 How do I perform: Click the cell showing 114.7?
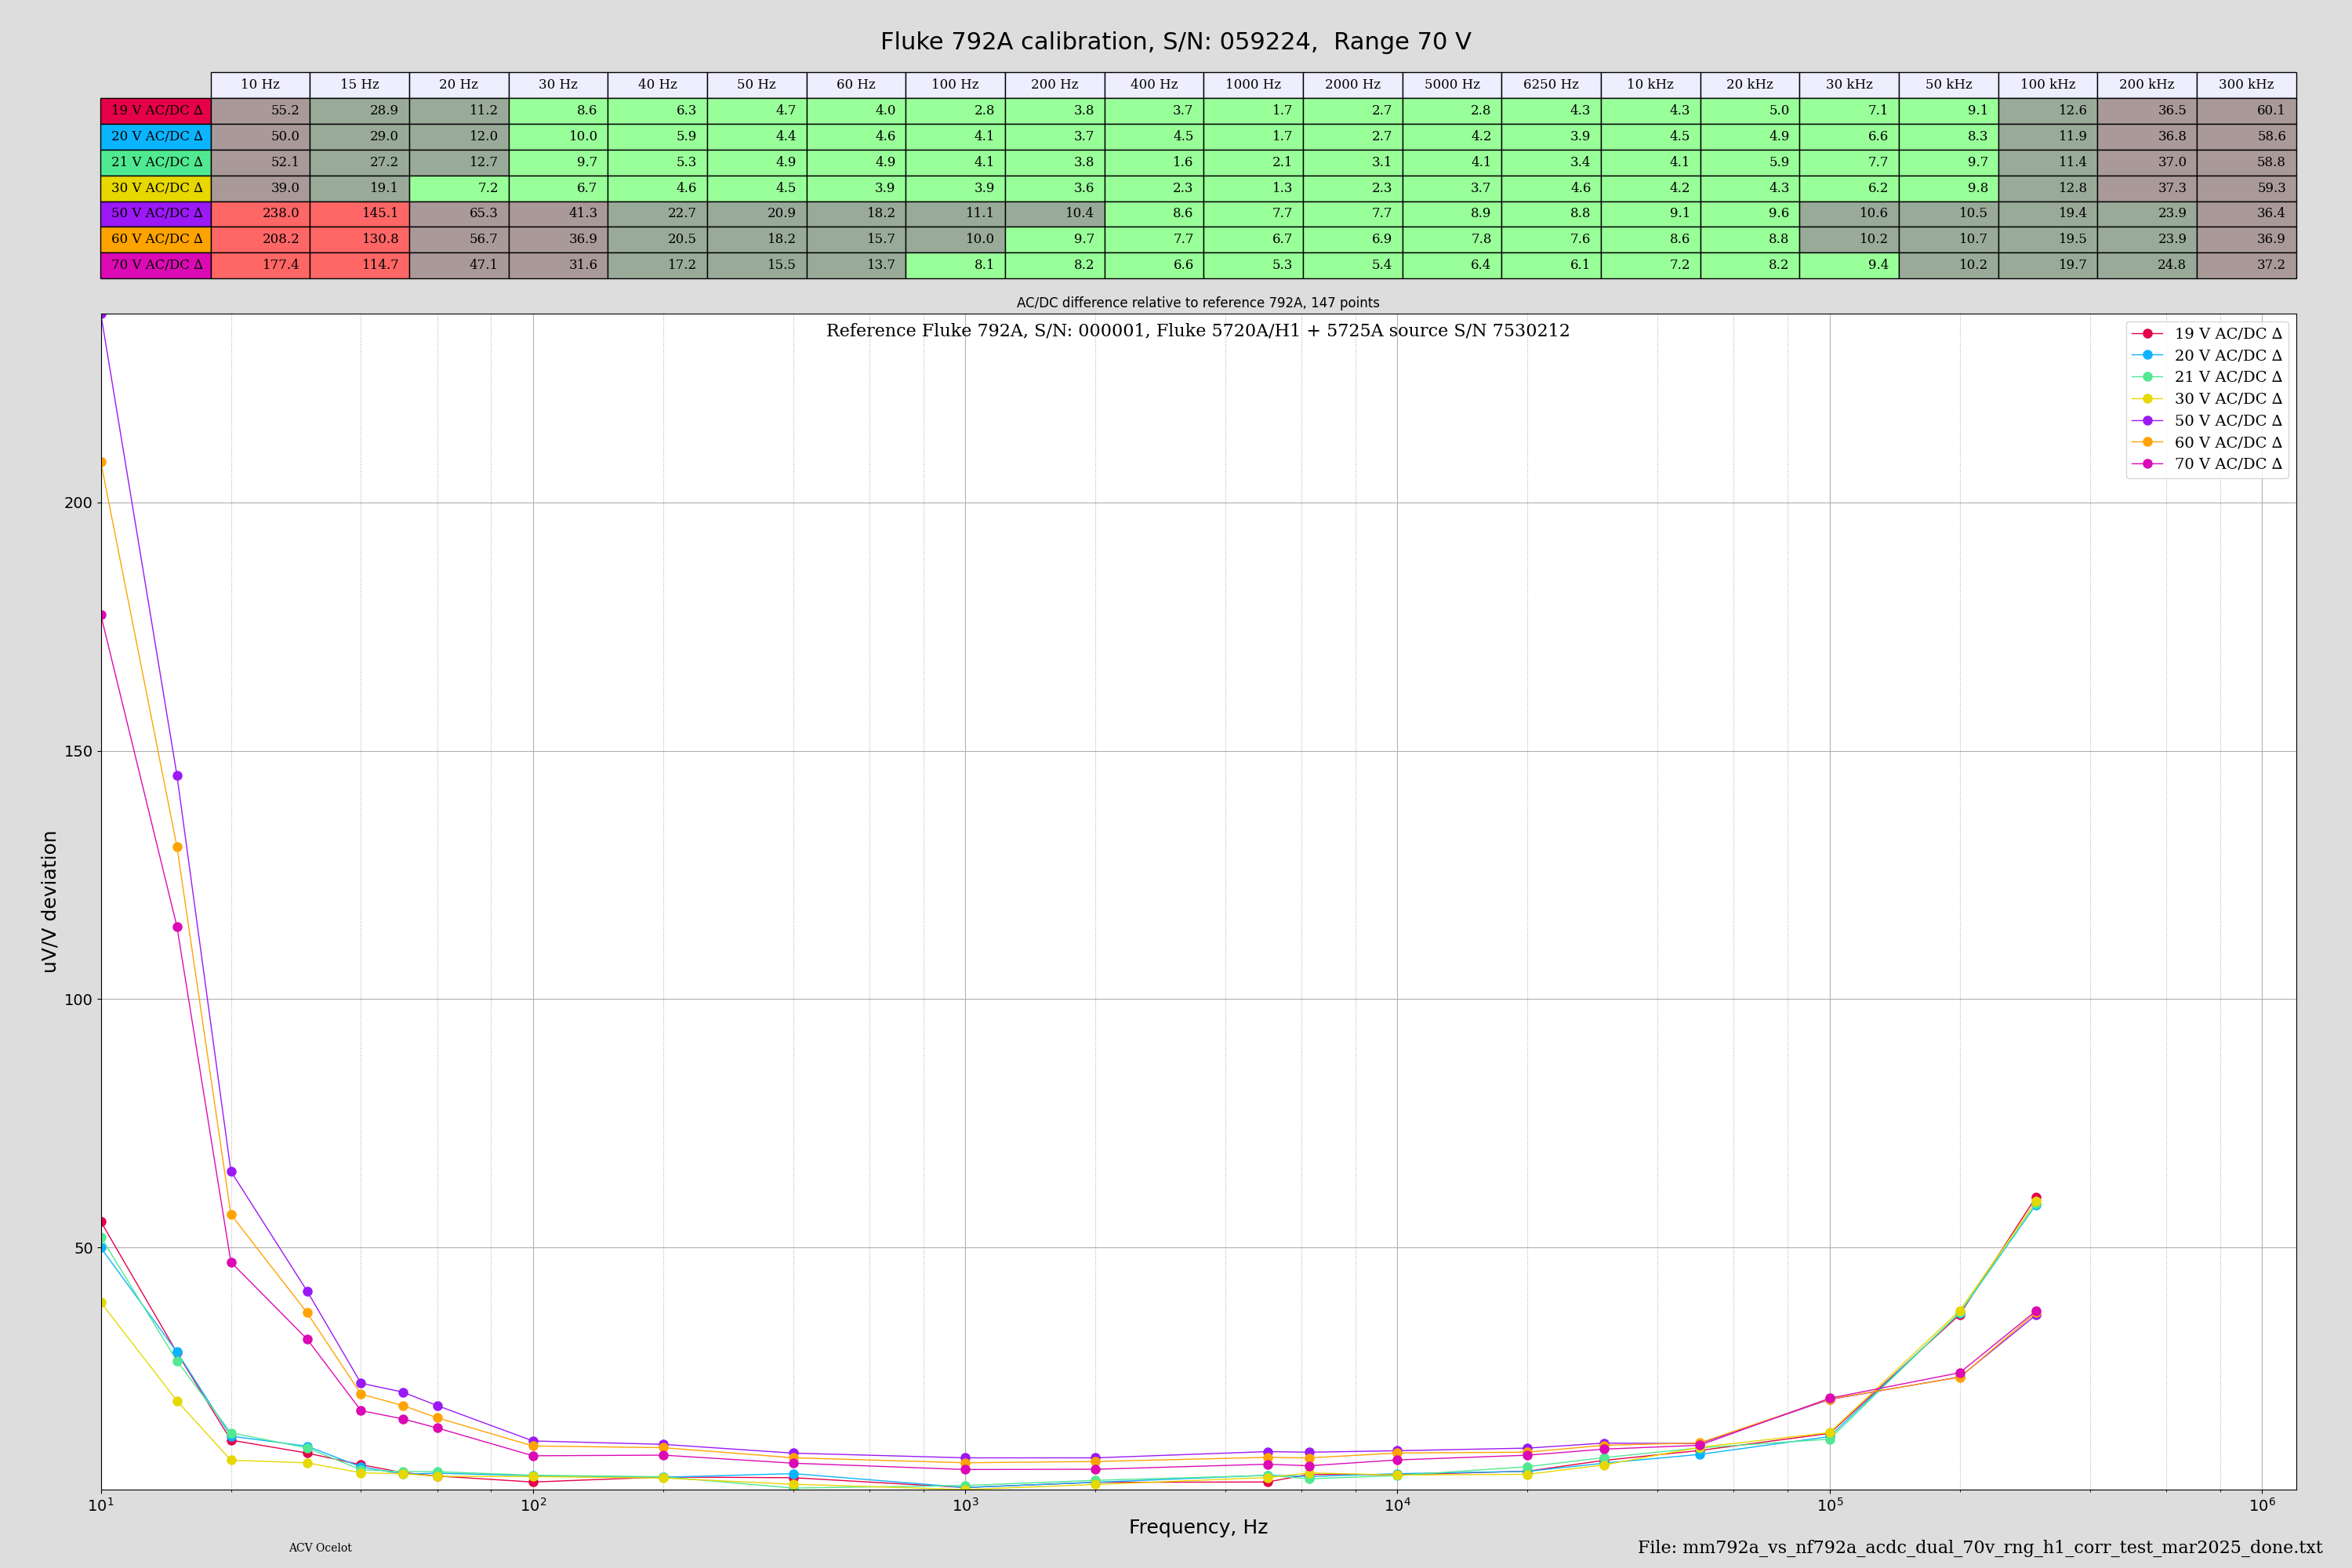point(360,265)
